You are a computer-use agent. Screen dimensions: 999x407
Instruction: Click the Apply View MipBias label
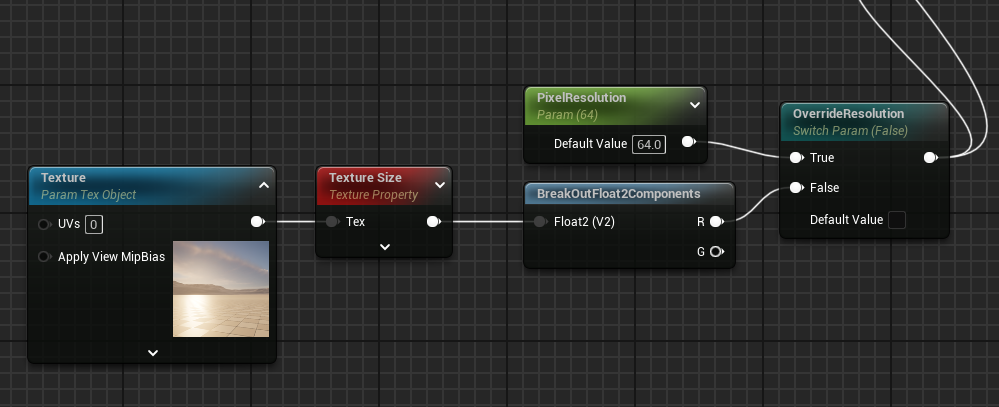point(111,257)
